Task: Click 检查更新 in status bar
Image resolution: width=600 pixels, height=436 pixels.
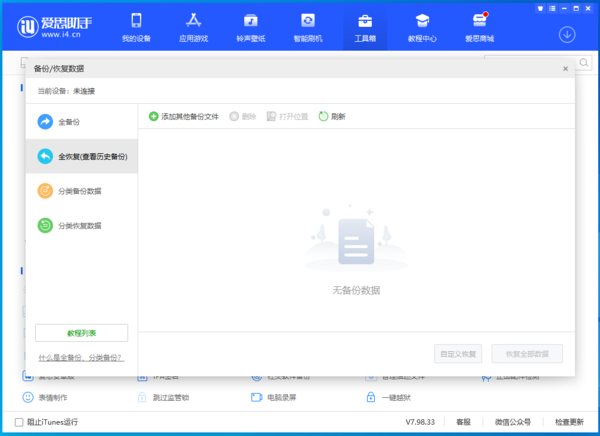Action: 569,422
